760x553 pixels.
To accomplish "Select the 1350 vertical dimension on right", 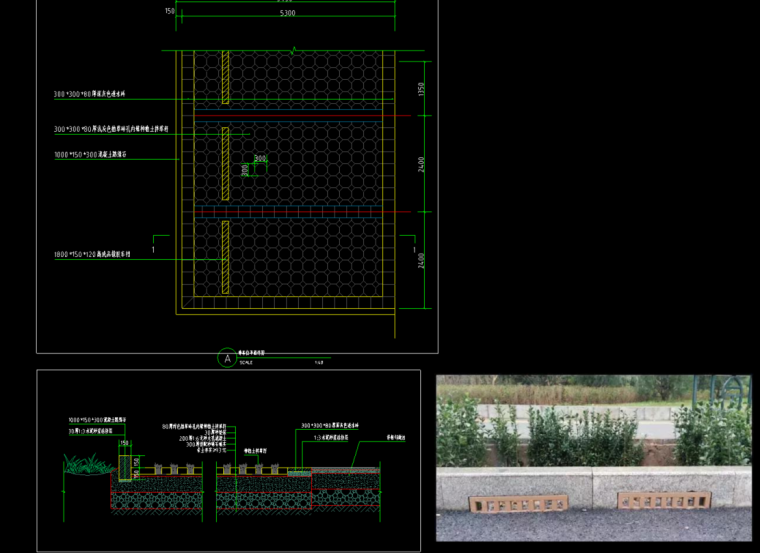I will pyautogui.click(x=422, y=88).
